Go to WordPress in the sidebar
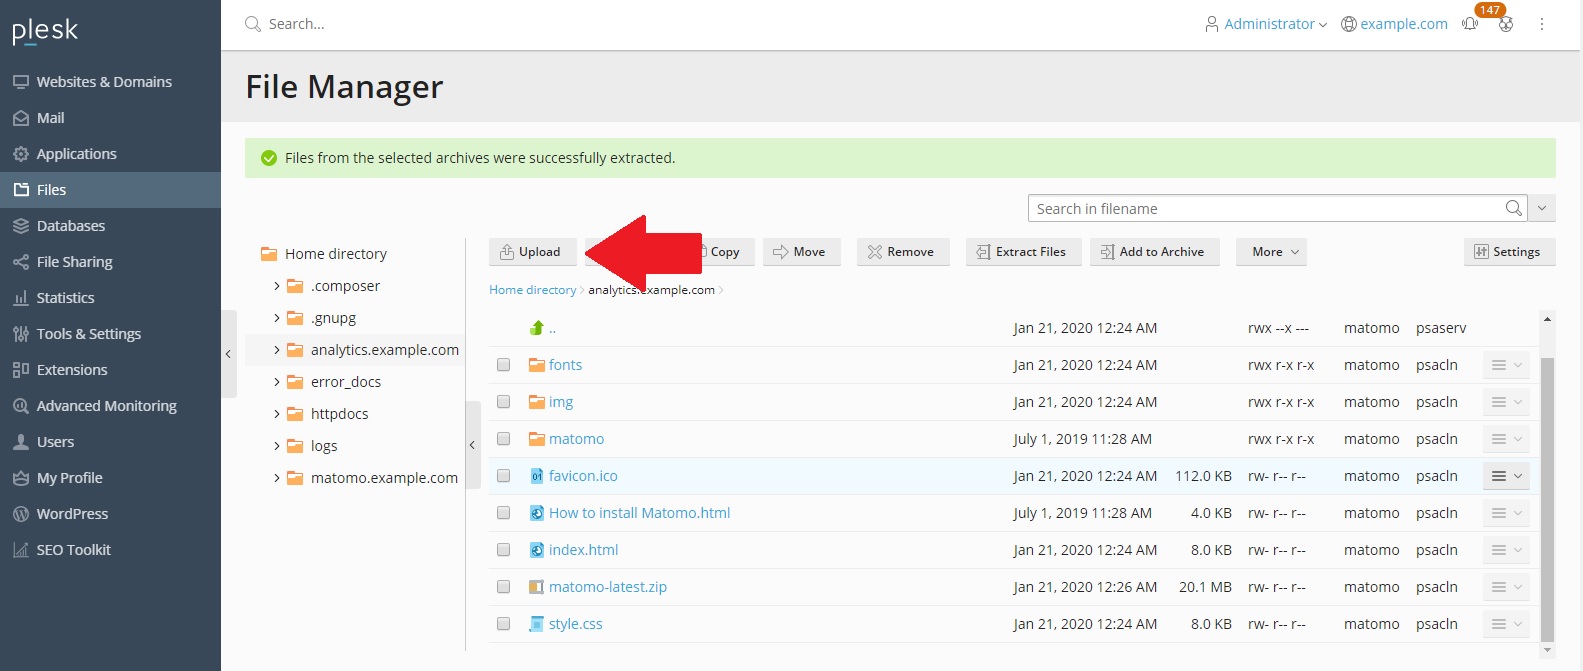 pos(72,514)
